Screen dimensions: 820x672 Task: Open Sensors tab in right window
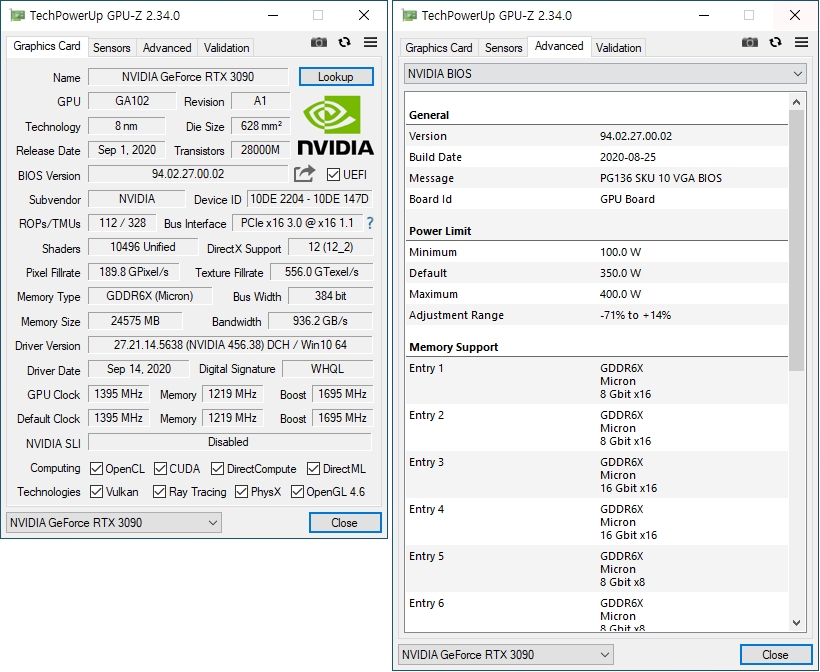point(504,48)
